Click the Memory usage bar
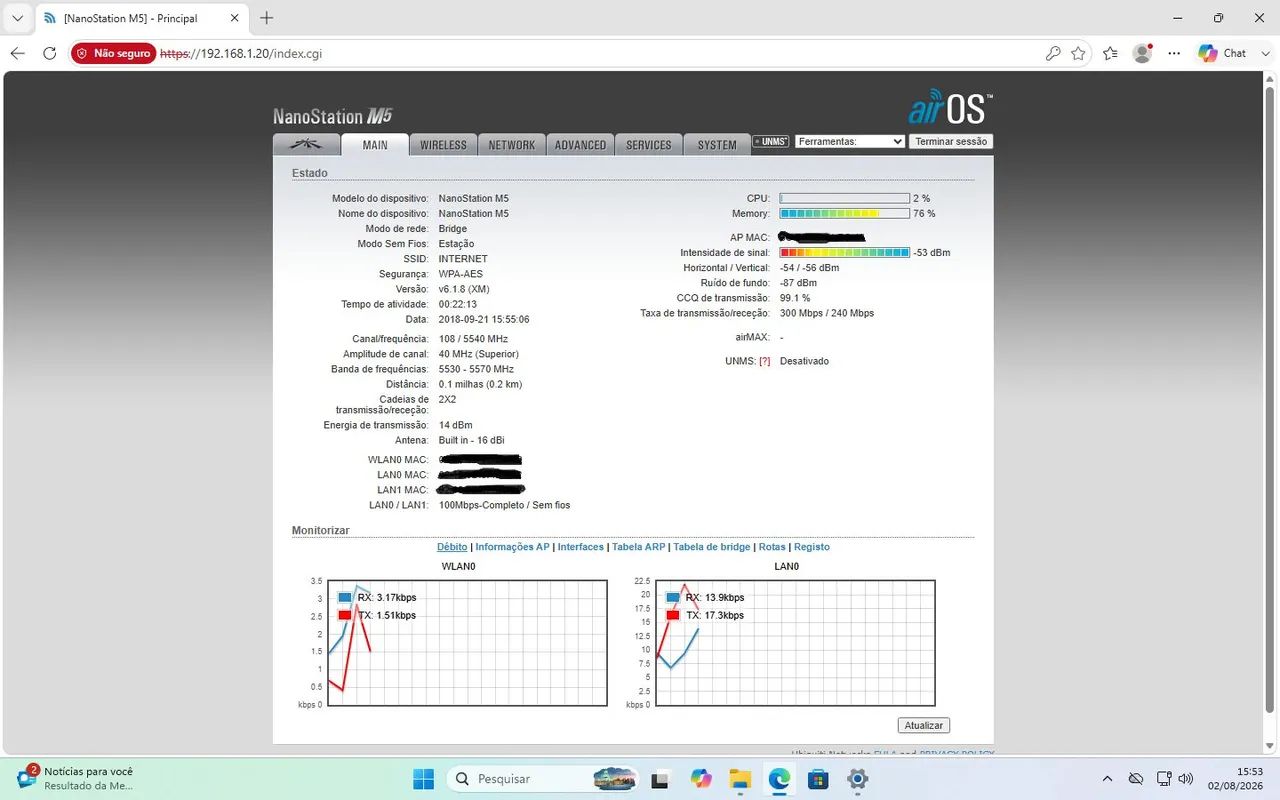The height and width of the screenshot is (800, 1280). coord(845,214)
